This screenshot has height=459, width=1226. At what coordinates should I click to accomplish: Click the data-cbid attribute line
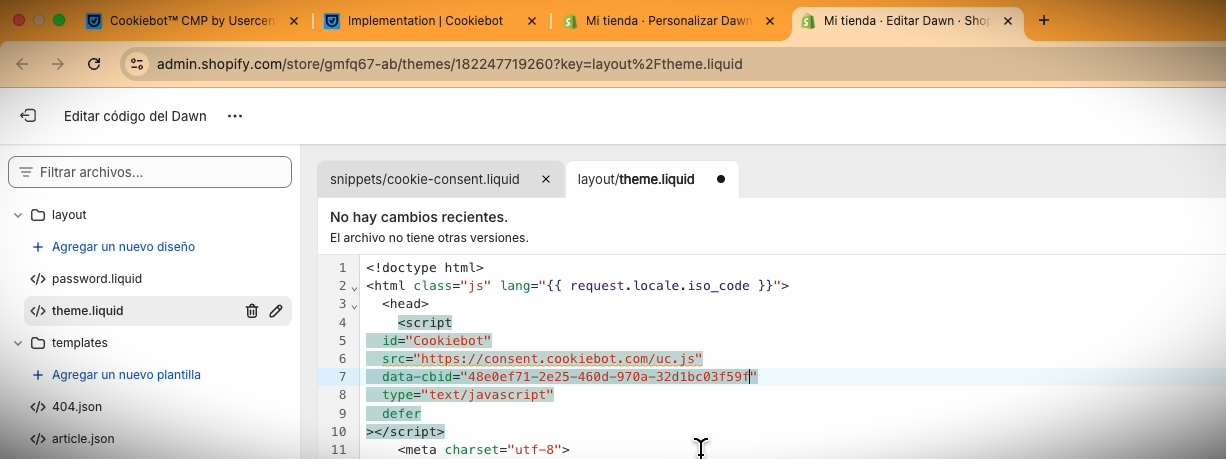570,377
